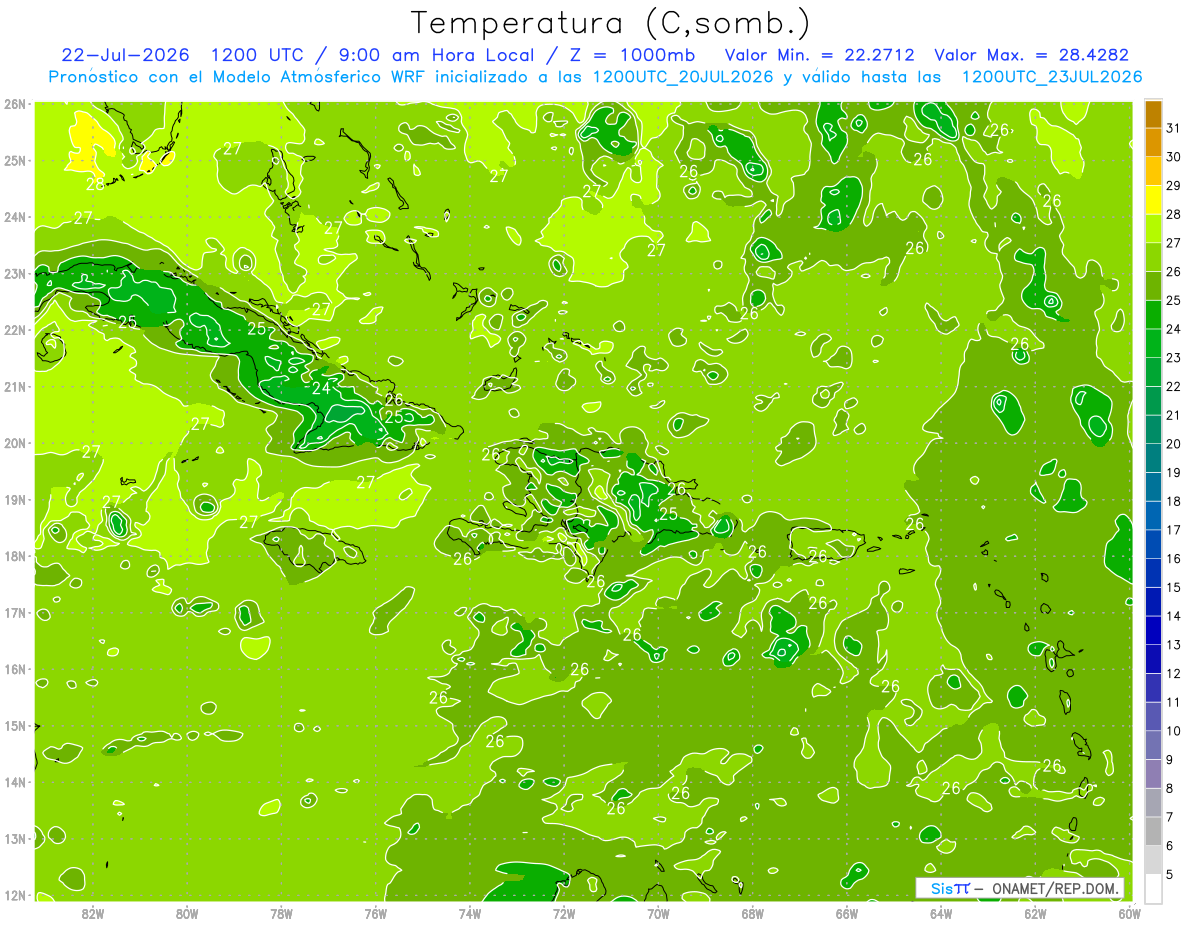The image size is (1200, 927).
Task: Click the legend scale label '29'
Action: tap(1174, 186)
